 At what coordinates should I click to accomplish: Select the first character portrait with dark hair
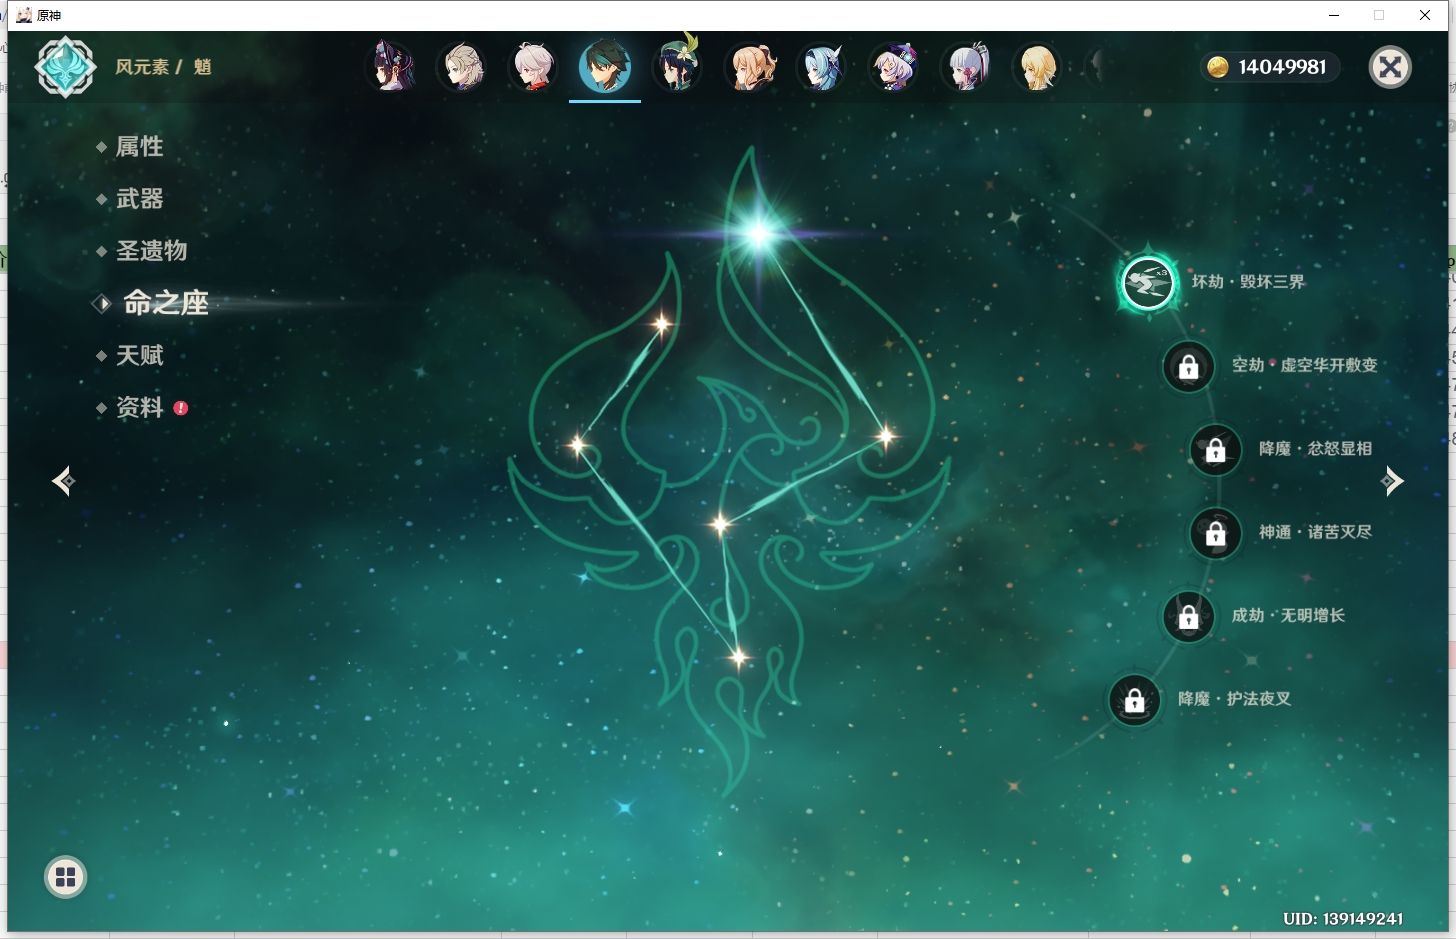click(391, 67)
